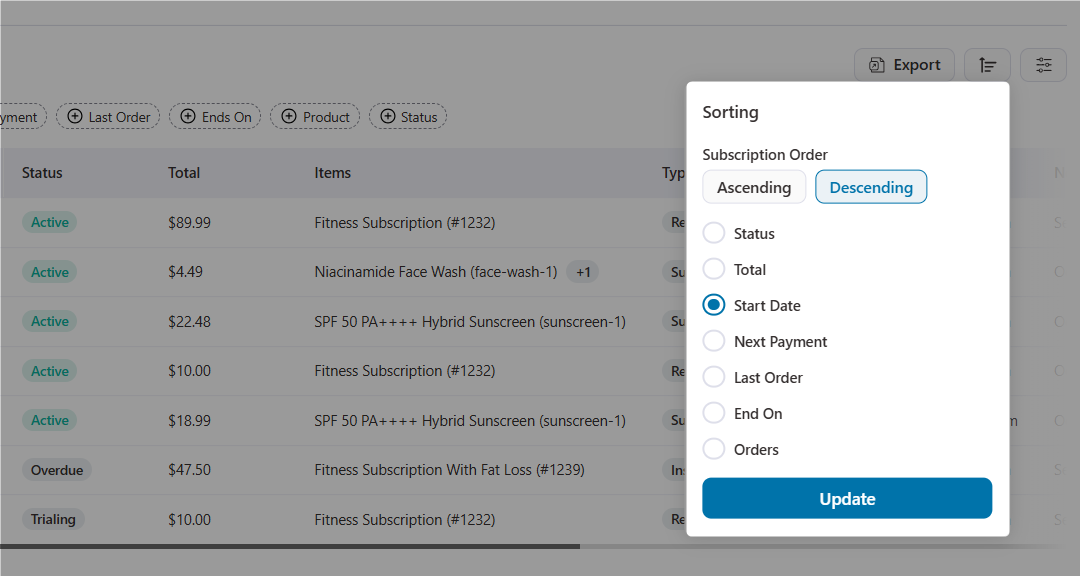This screenshot has height=576, width=1080.
Task: Click the plus icon on Last Order chip
Action: [75, 116]
